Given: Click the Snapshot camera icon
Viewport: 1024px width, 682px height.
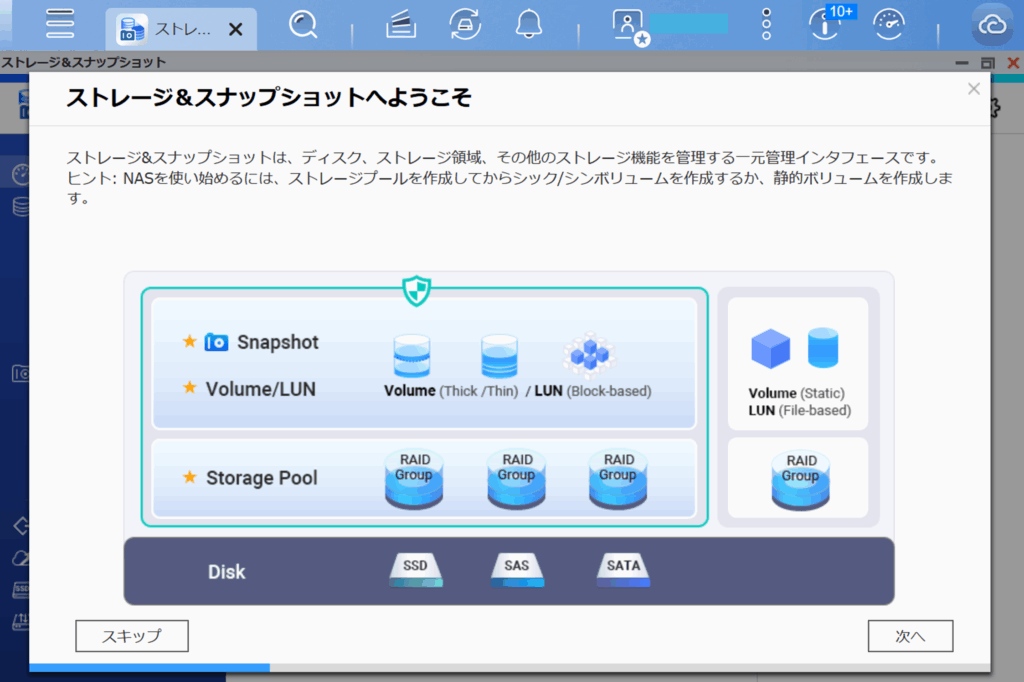Looking at the screenshot, I should tap(216, 342).
